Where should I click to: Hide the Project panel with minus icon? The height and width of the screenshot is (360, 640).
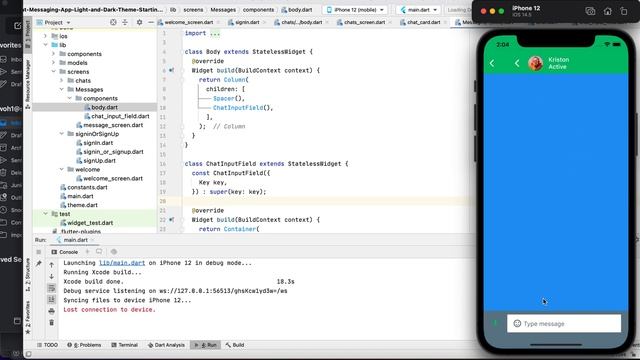[x=151, y=22]
